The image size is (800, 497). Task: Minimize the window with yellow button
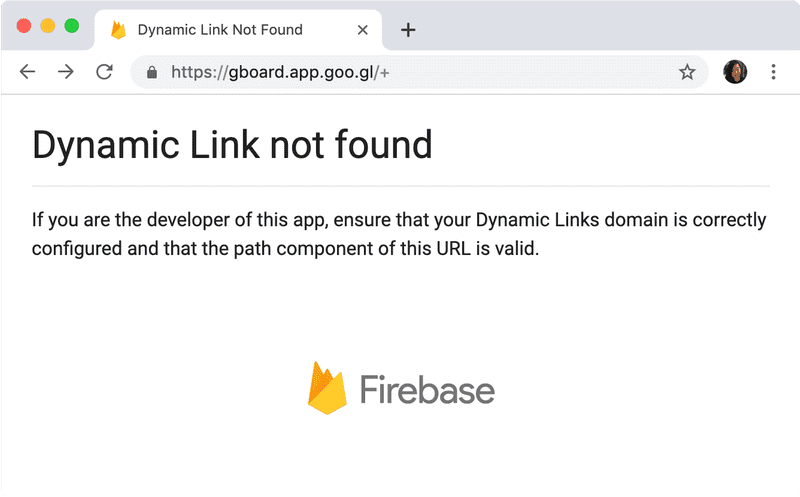pos(48,26)
